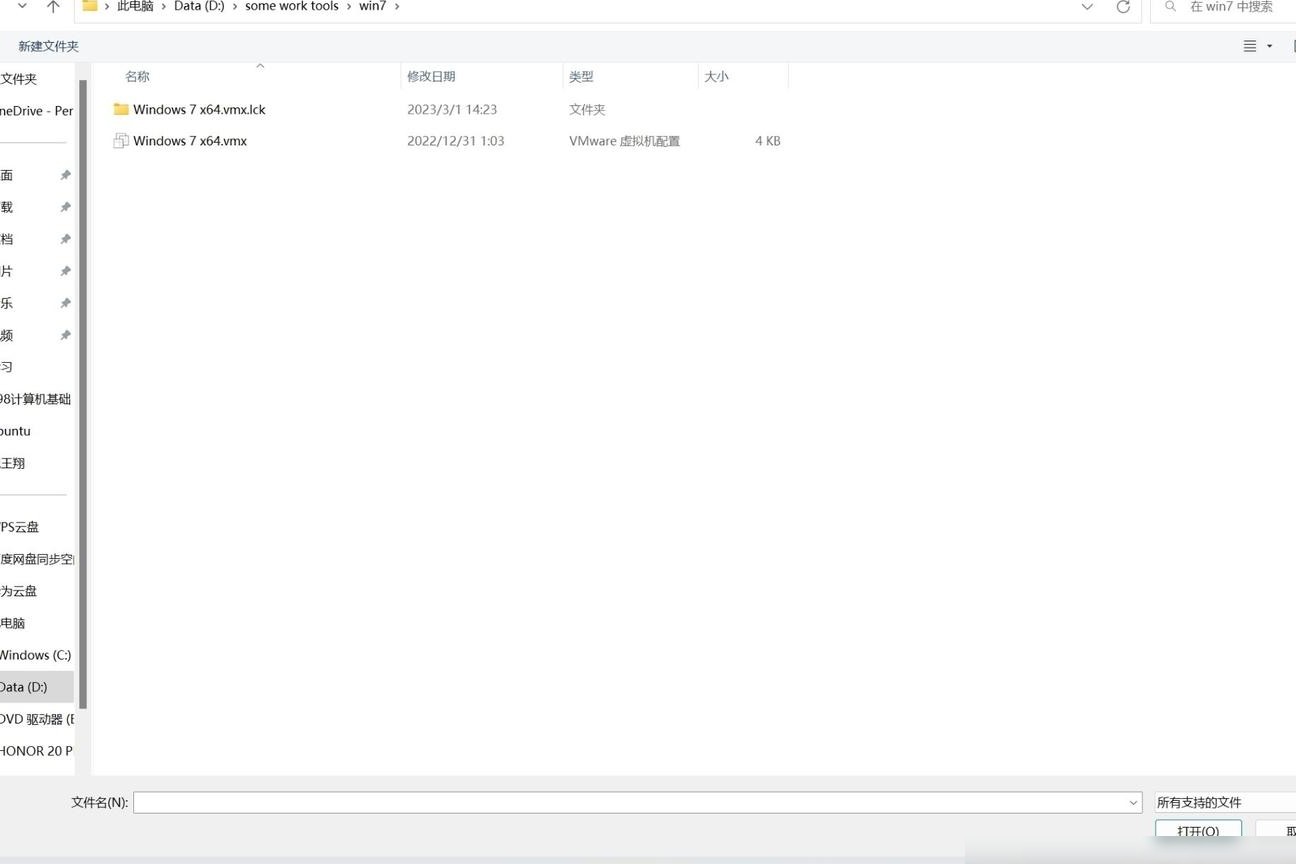Select Windows (C:) drive in the sidebar
1296x864 pixels.
37,655
